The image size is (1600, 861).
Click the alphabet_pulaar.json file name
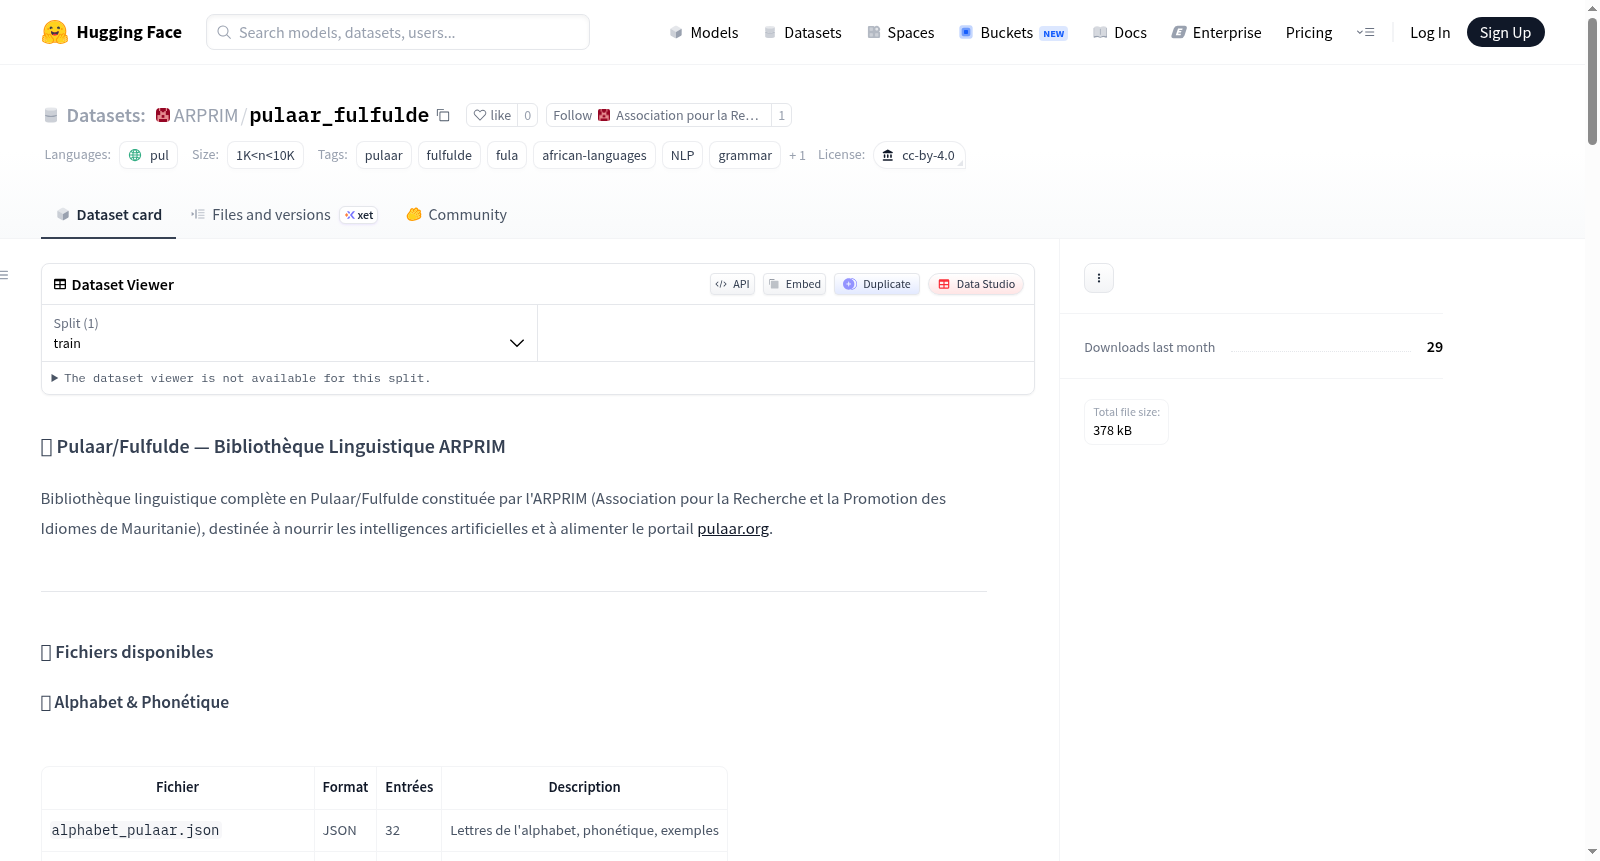point(135,830)
